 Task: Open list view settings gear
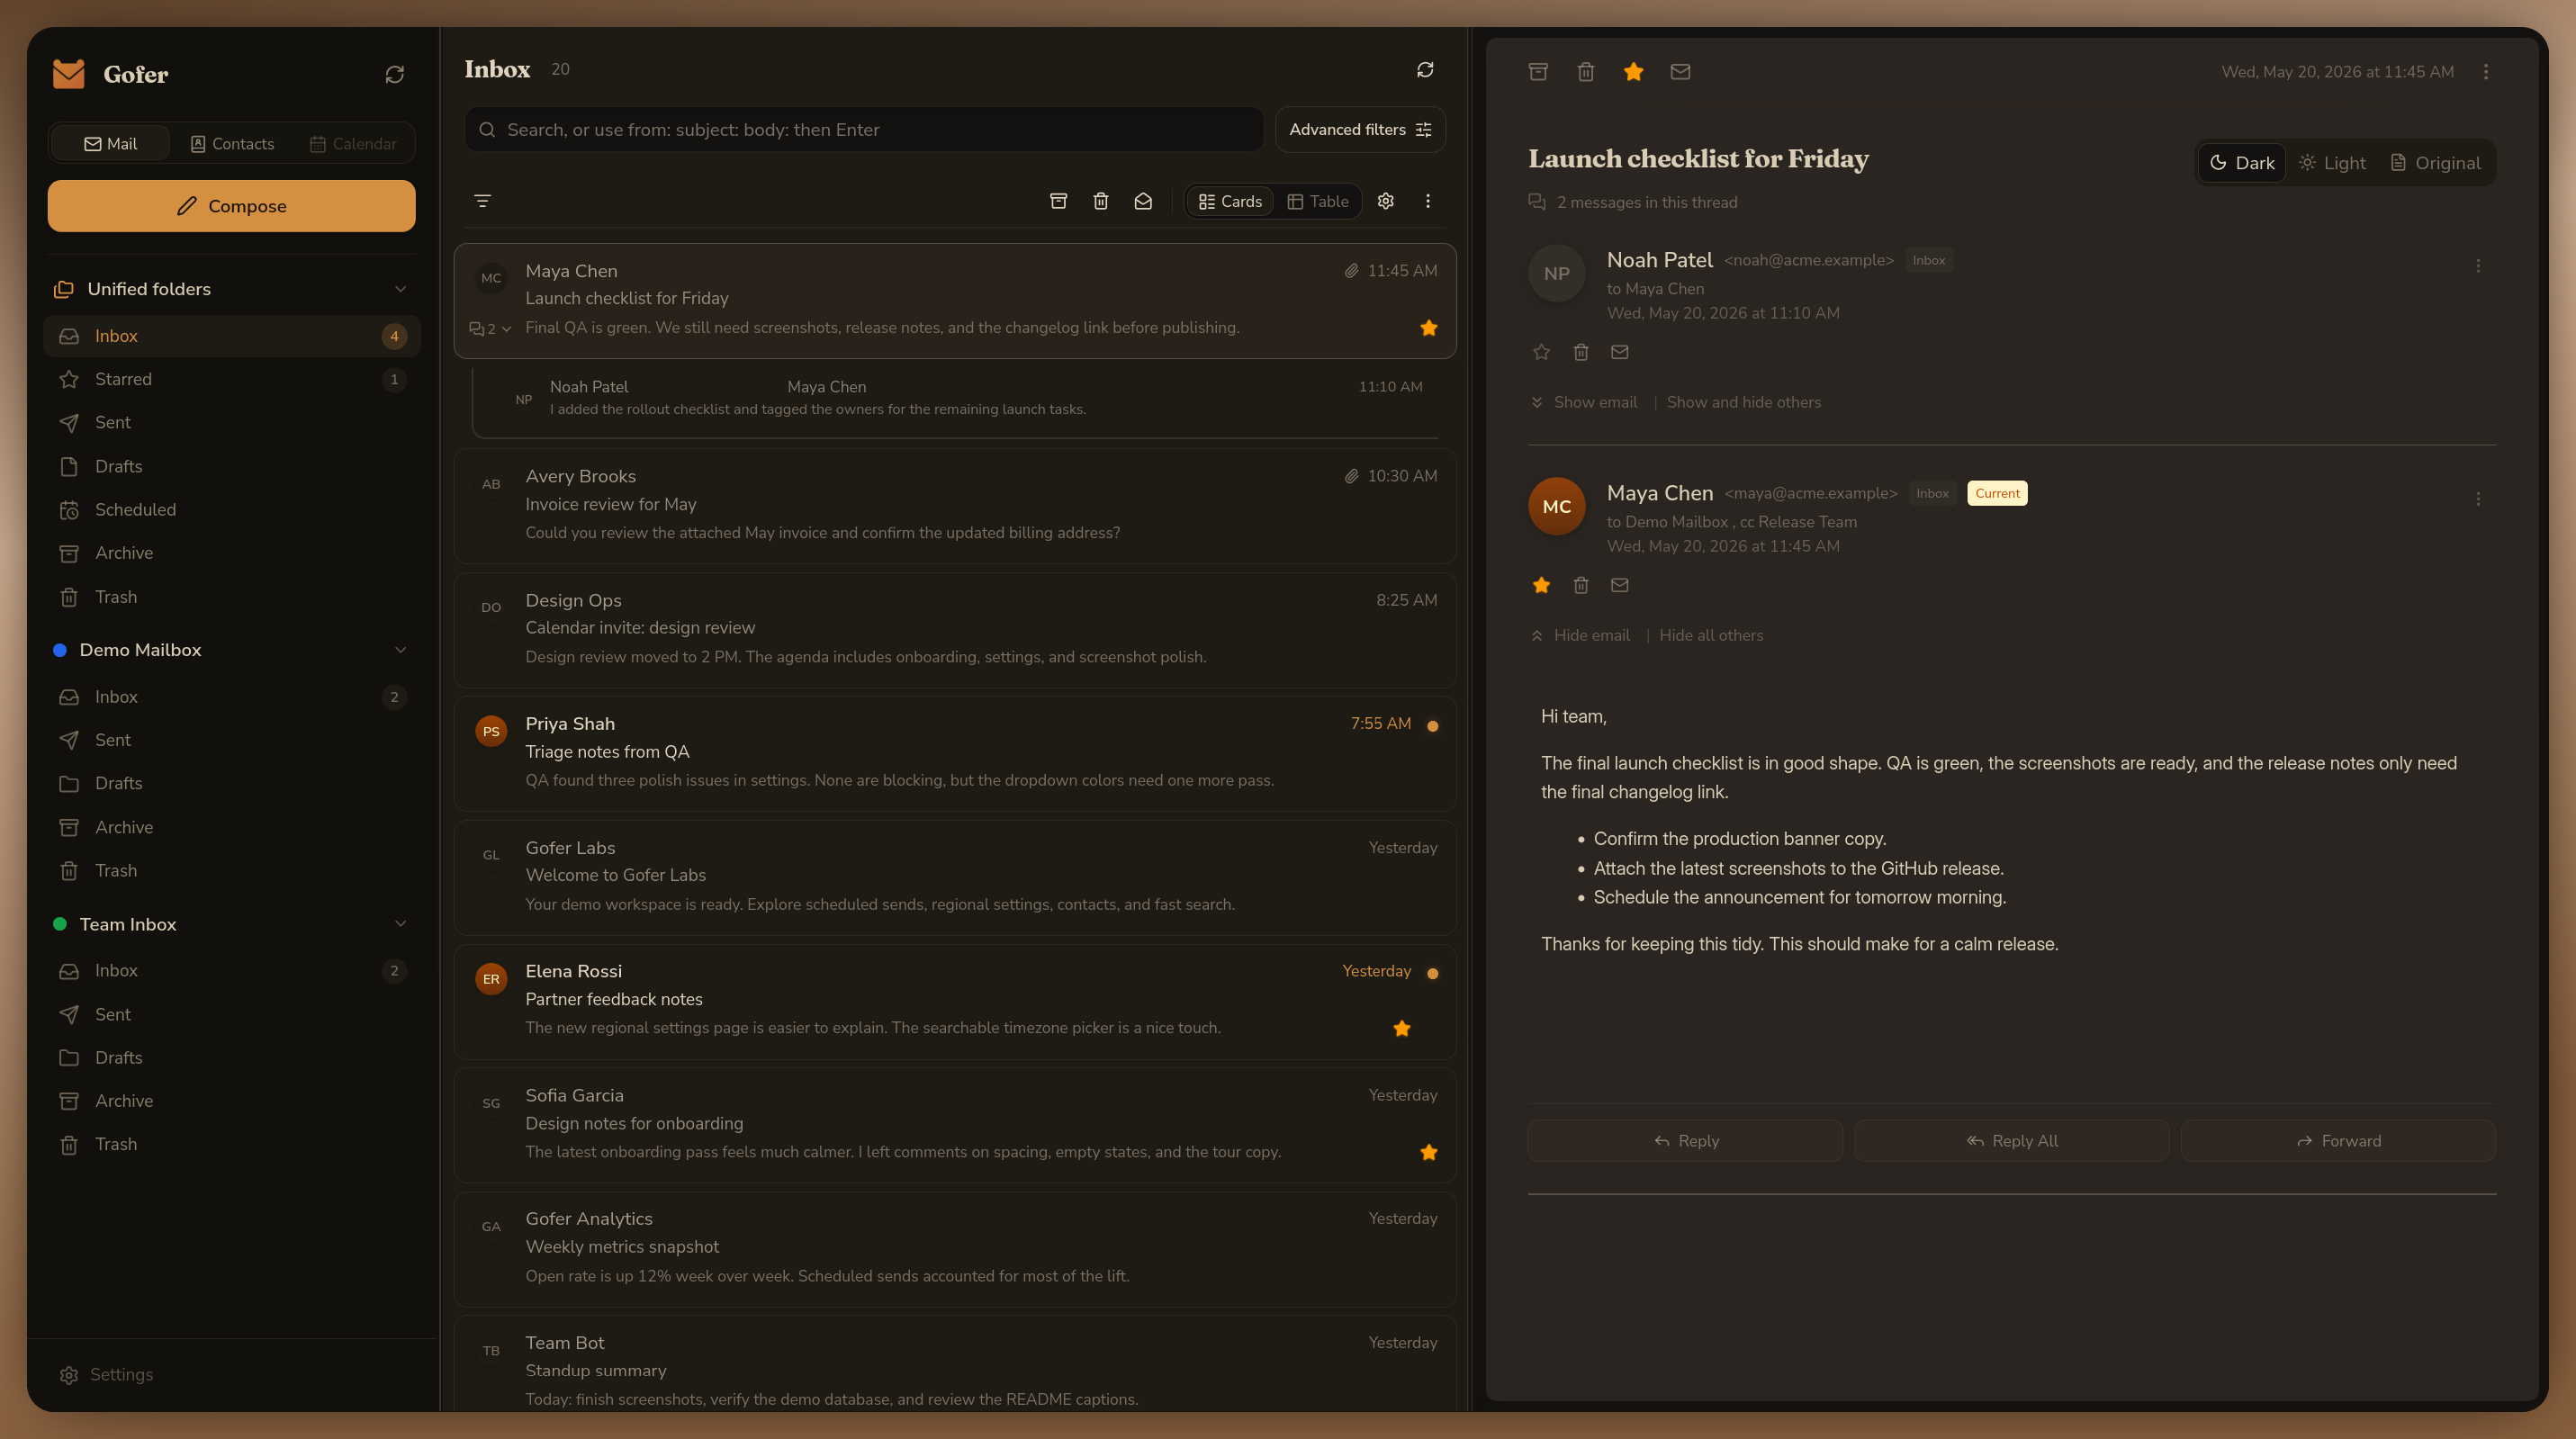tap(1385, 201)
